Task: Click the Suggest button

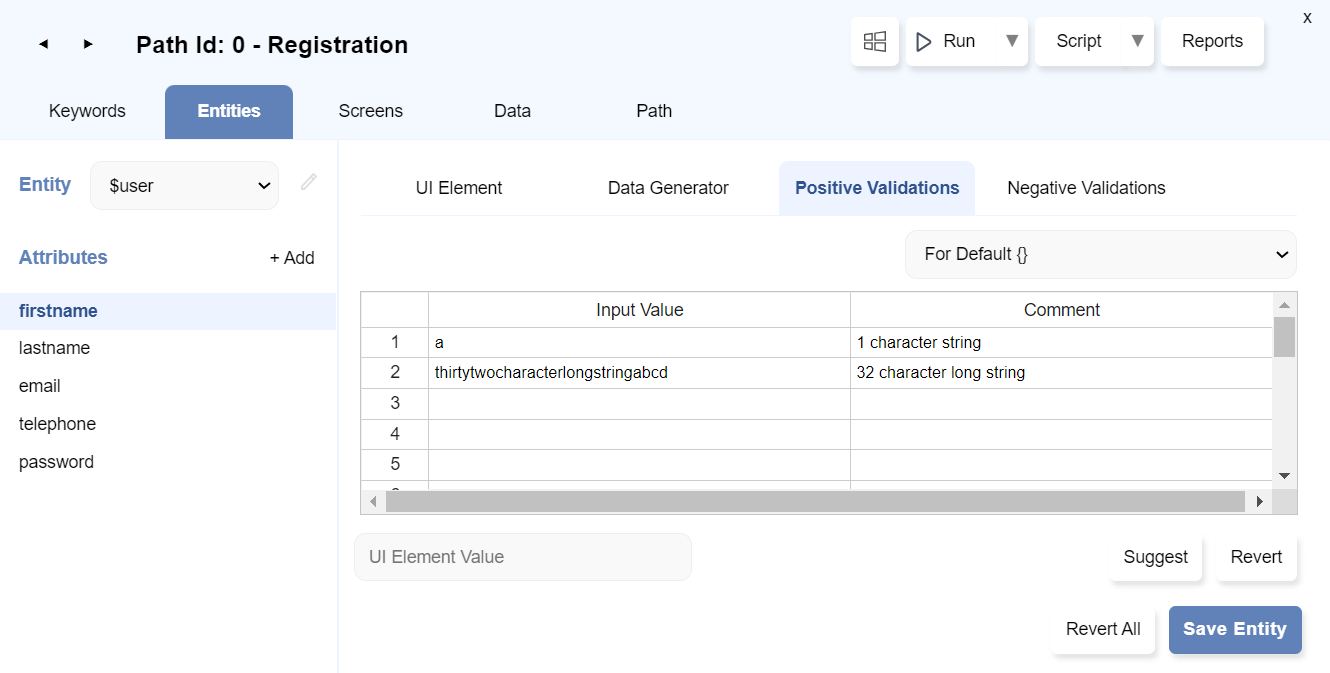Action: [x=1155, y=557]
